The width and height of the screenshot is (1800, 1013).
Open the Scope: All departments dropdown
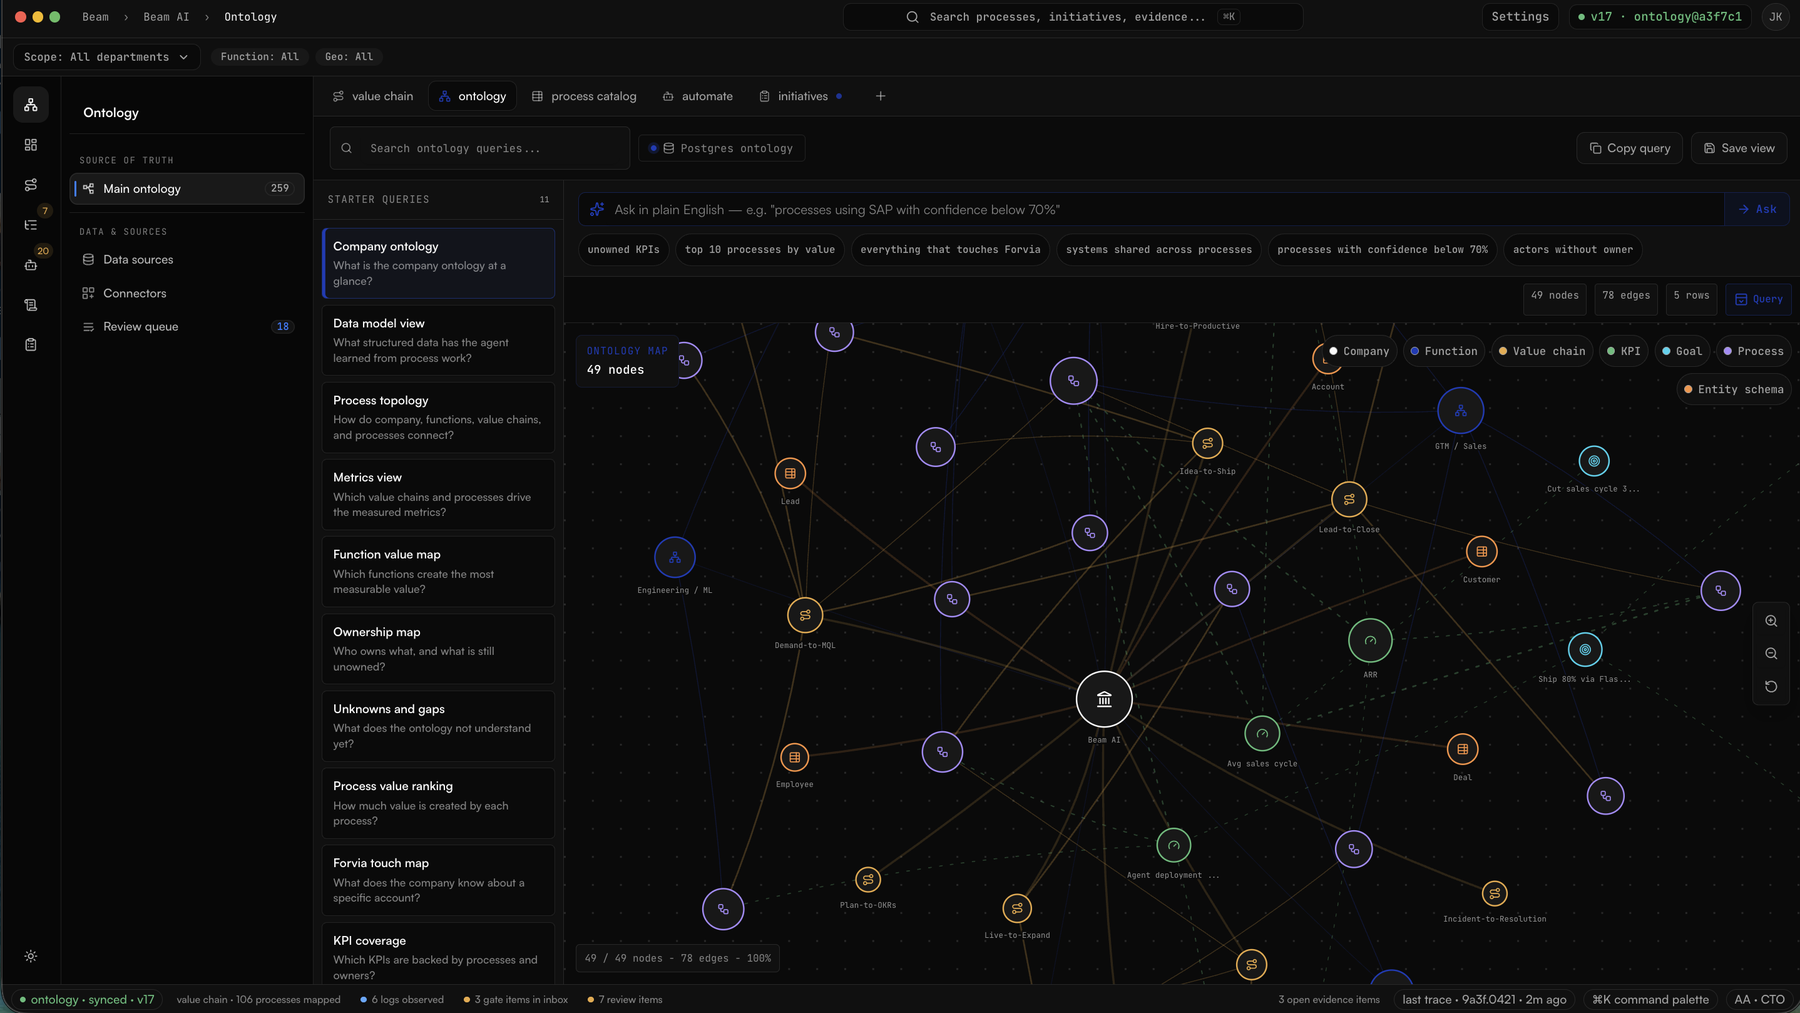click(106, 57)
